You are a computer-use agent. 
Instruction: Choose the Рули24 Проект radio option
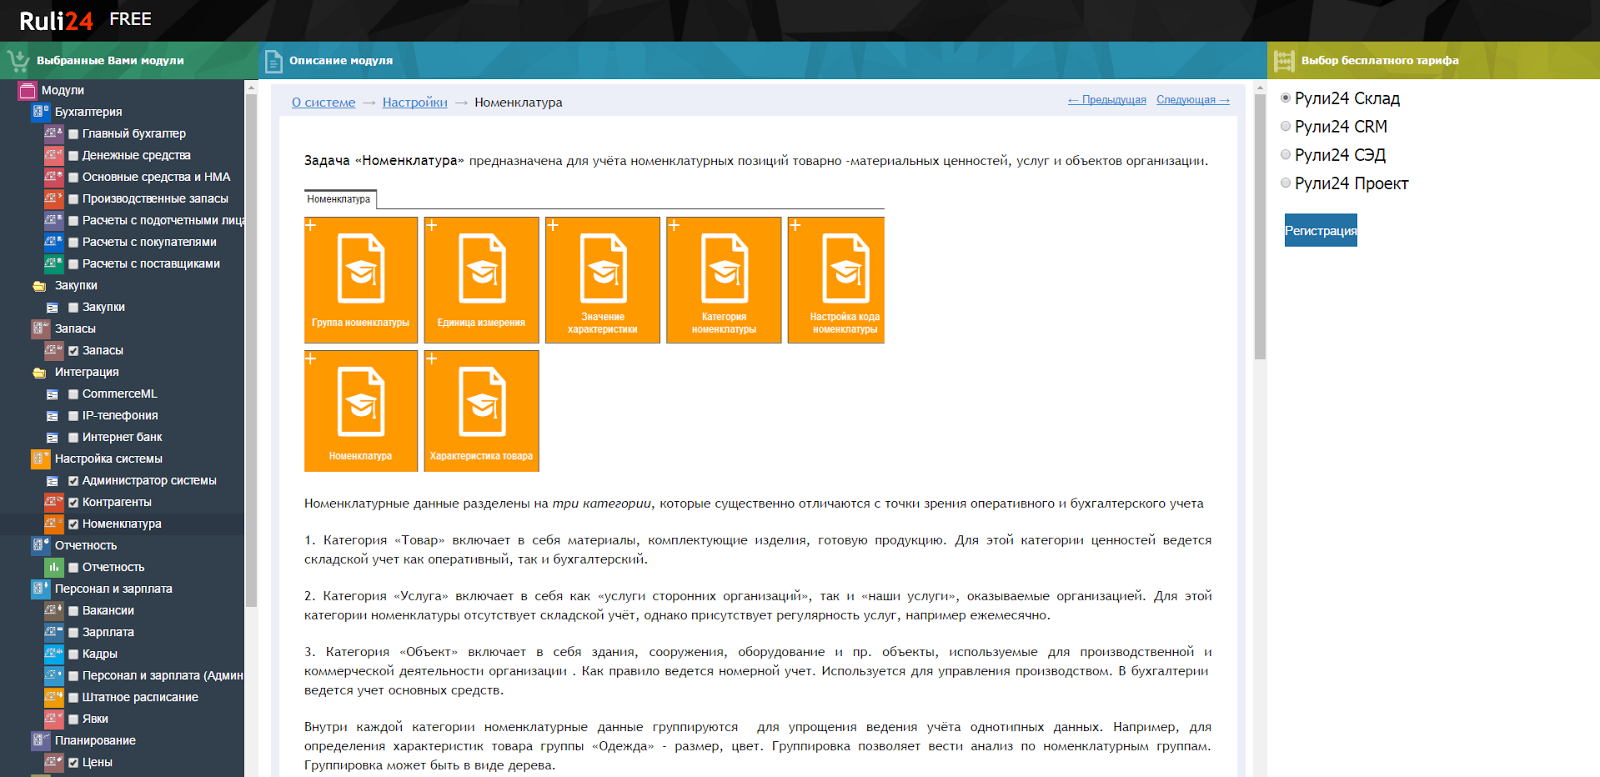(1286, 183)
